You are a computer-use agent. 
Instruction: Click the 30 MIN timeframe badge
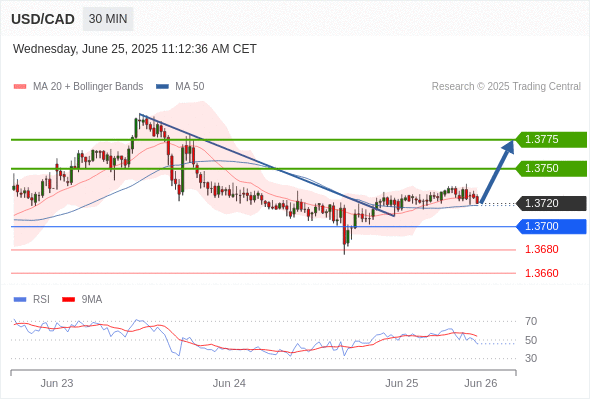tap(108, 19)
